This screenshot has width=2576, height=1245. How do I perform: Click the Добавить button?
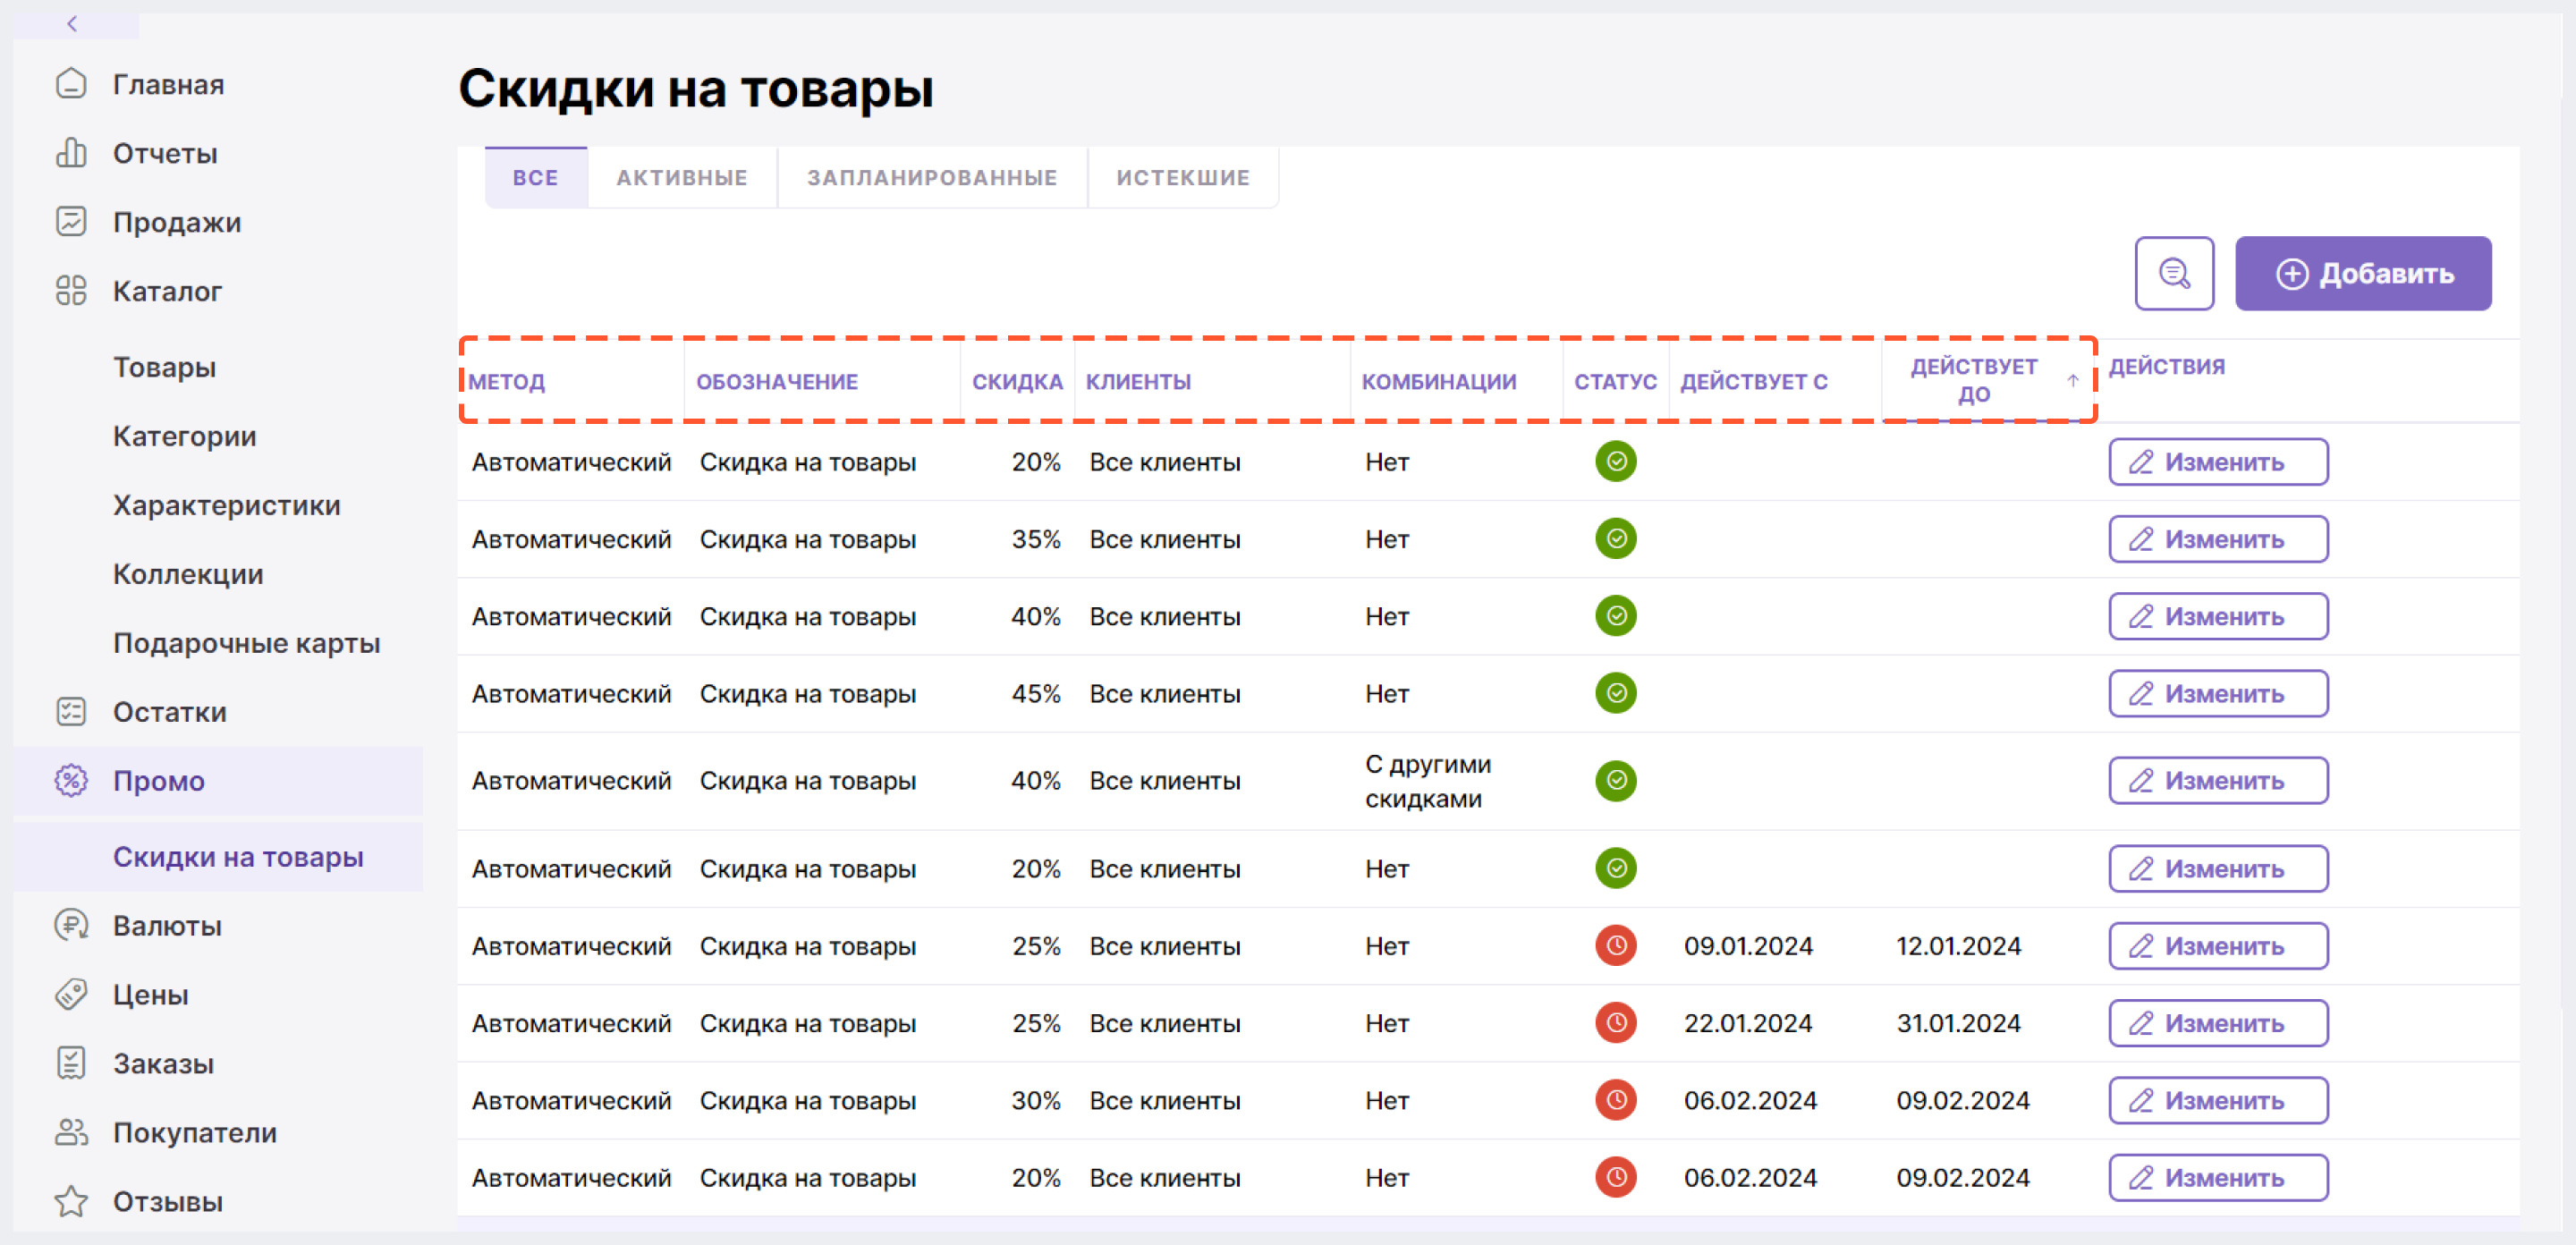[2363, 273]
